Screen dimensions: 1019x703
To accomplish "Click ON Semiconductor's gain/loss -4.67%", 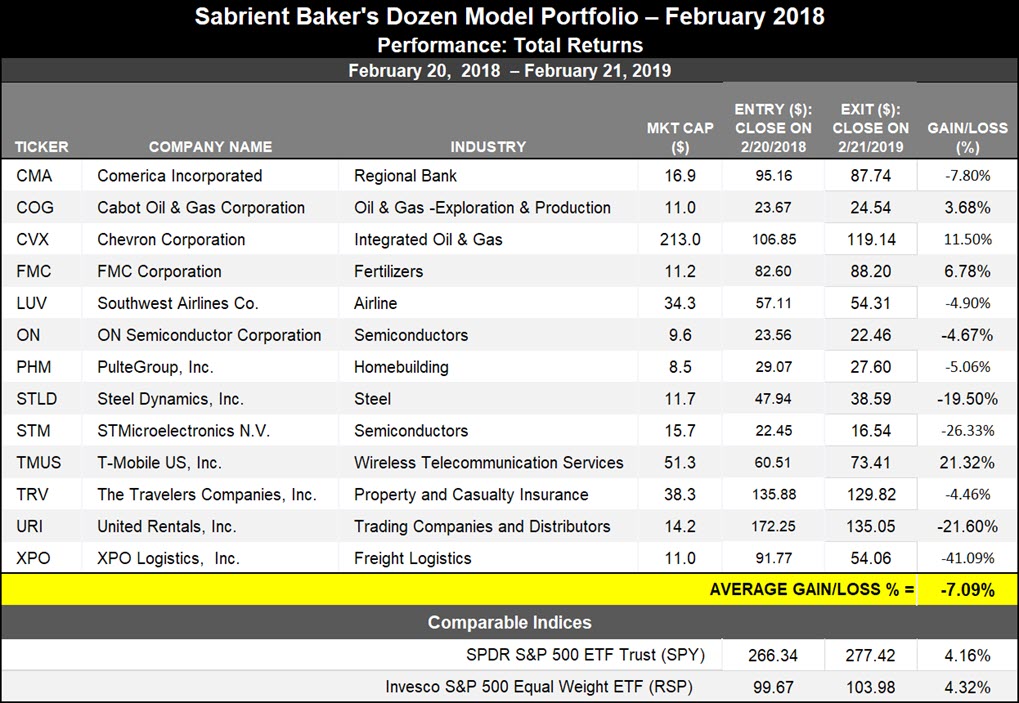I will coord(968,335).
